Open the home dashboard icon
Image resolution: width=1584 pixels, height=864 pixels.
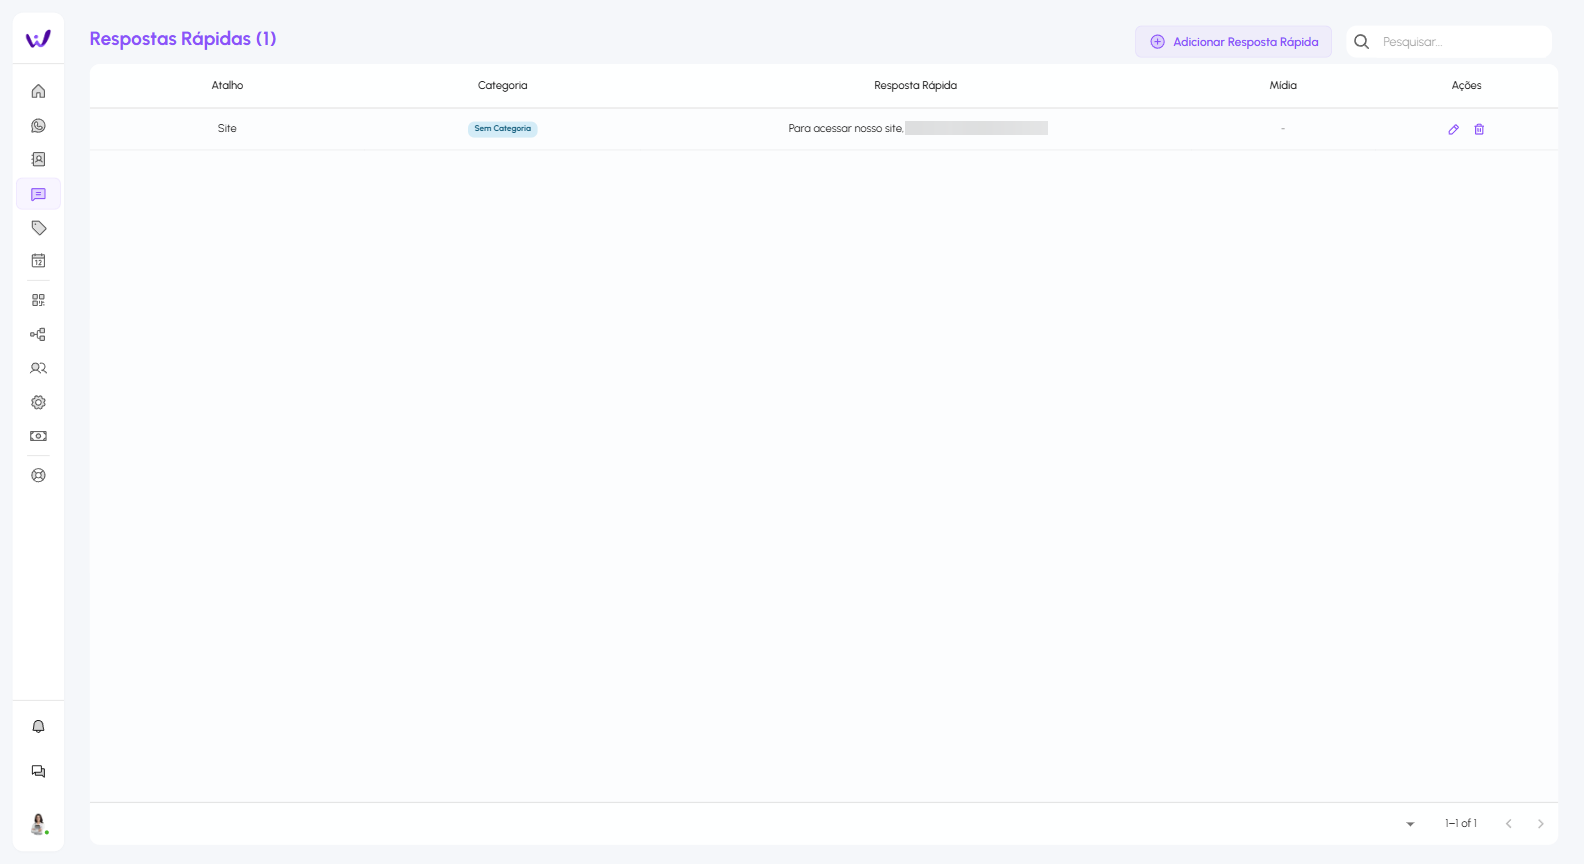point(38,91)
